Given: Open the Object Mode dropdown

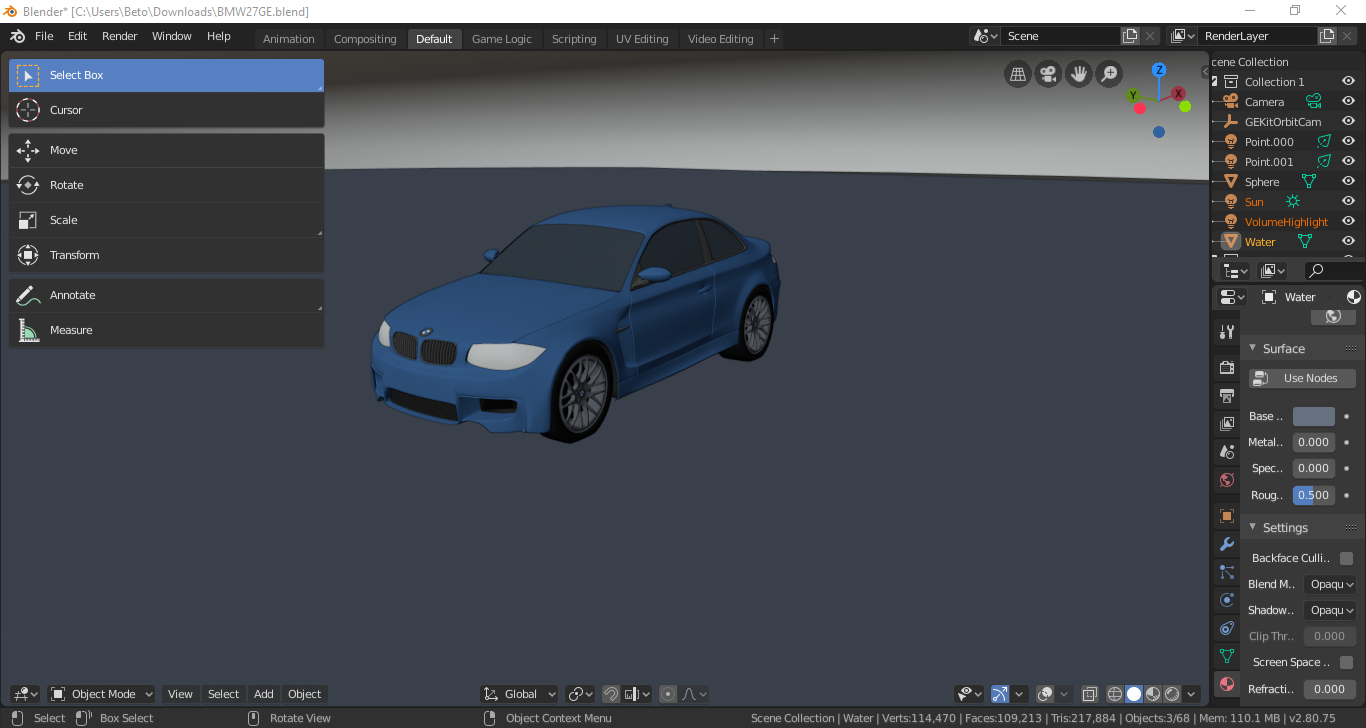Looking at the screenshot, I should (x=102, y=694).
